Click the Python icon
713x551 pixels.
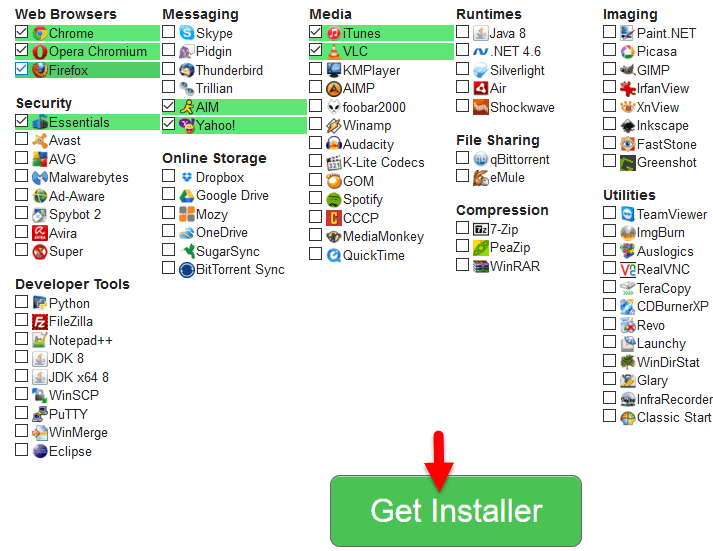pyautogui.click(x=40, y=303)
